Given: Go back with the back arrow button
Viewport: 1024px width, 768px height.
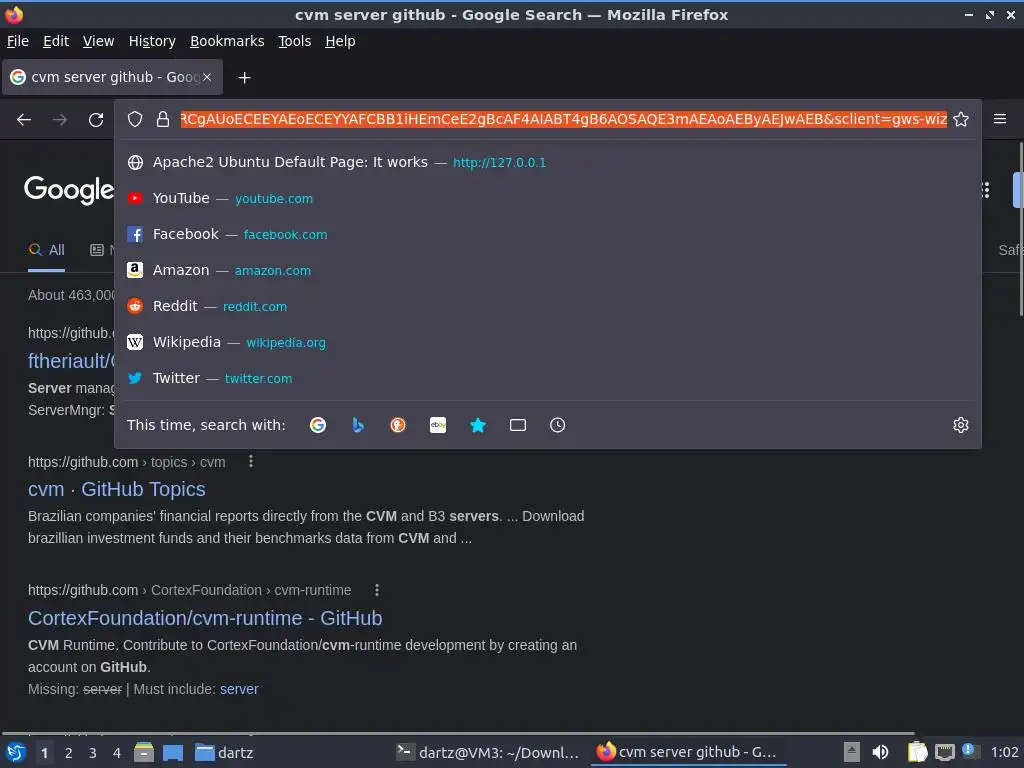Looking at the screenshot, I should click(x=24, y=120).
